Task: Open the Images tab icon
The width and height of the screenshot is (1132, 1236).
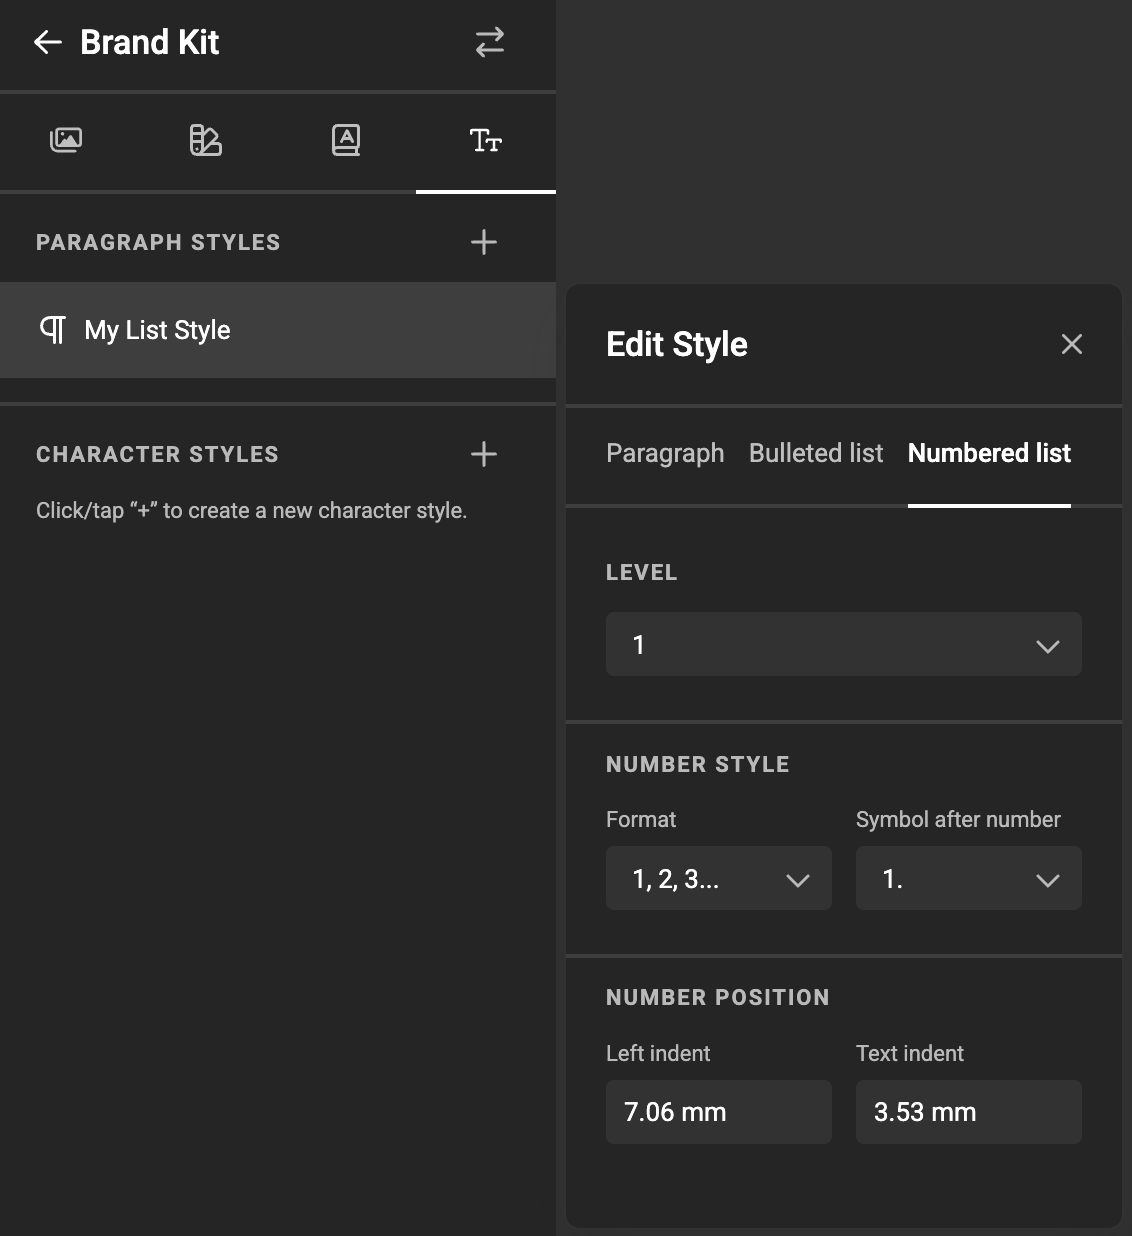Action: 66,140
